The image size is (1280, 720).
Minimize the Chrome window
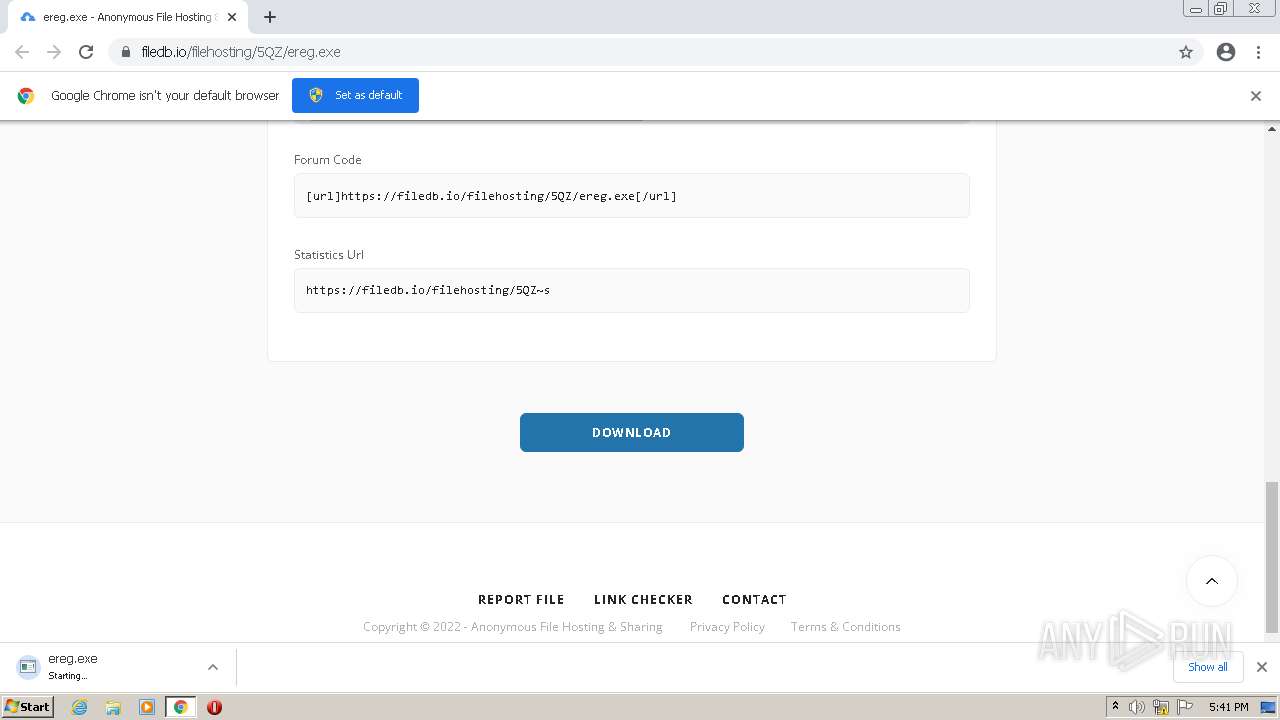coord(1196,8)
